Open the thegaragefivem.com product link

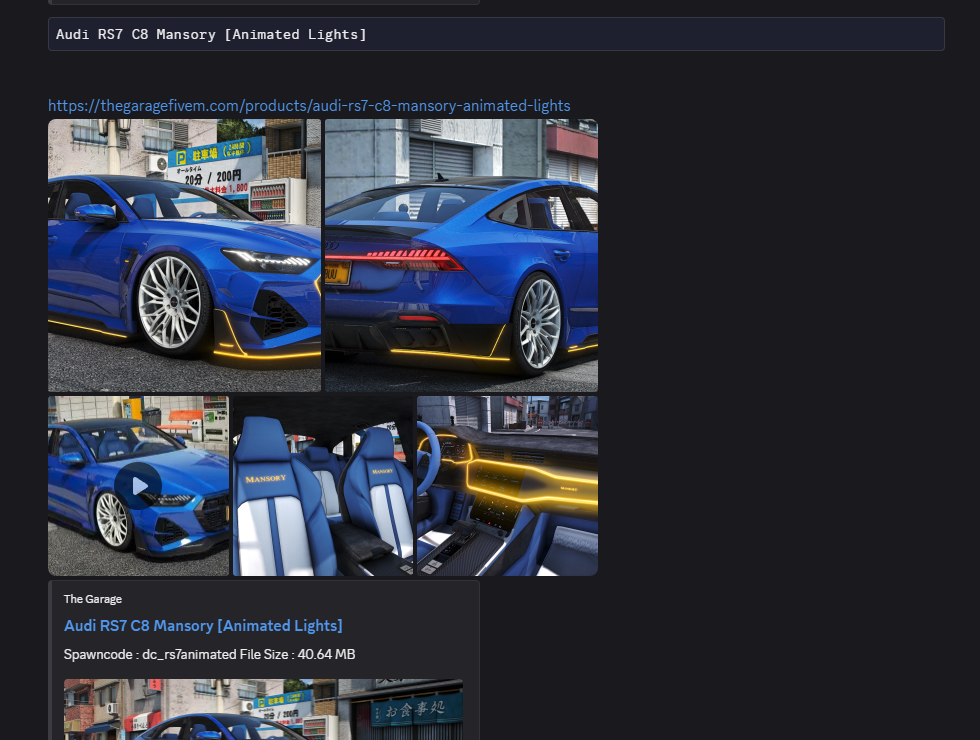coord(309,106)
